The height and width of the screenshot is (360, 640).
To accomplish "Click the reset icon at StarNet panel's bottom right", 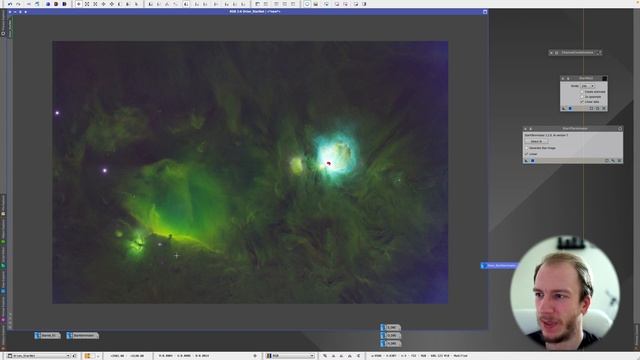I will pos(604,109).
